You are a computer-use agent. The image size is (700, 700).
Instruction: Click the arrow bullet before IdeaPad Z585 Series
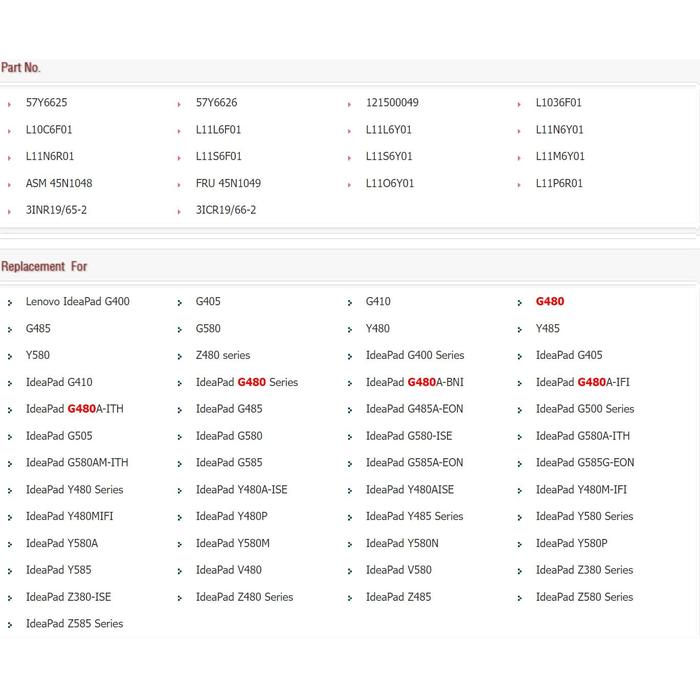(9, 625)
